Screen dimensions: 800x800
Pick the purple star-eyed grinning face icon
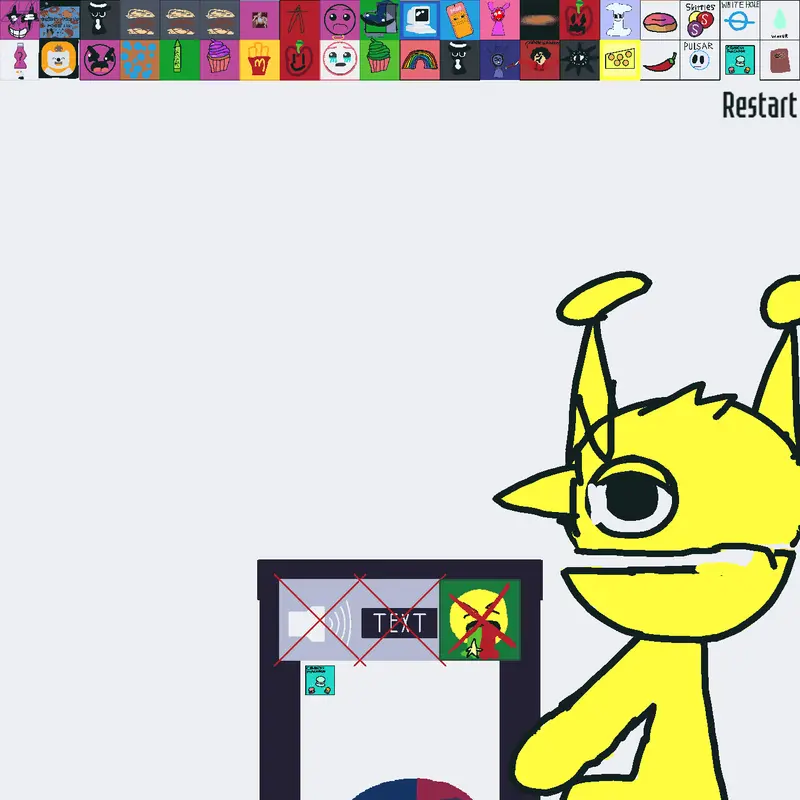tap(20, 20)
